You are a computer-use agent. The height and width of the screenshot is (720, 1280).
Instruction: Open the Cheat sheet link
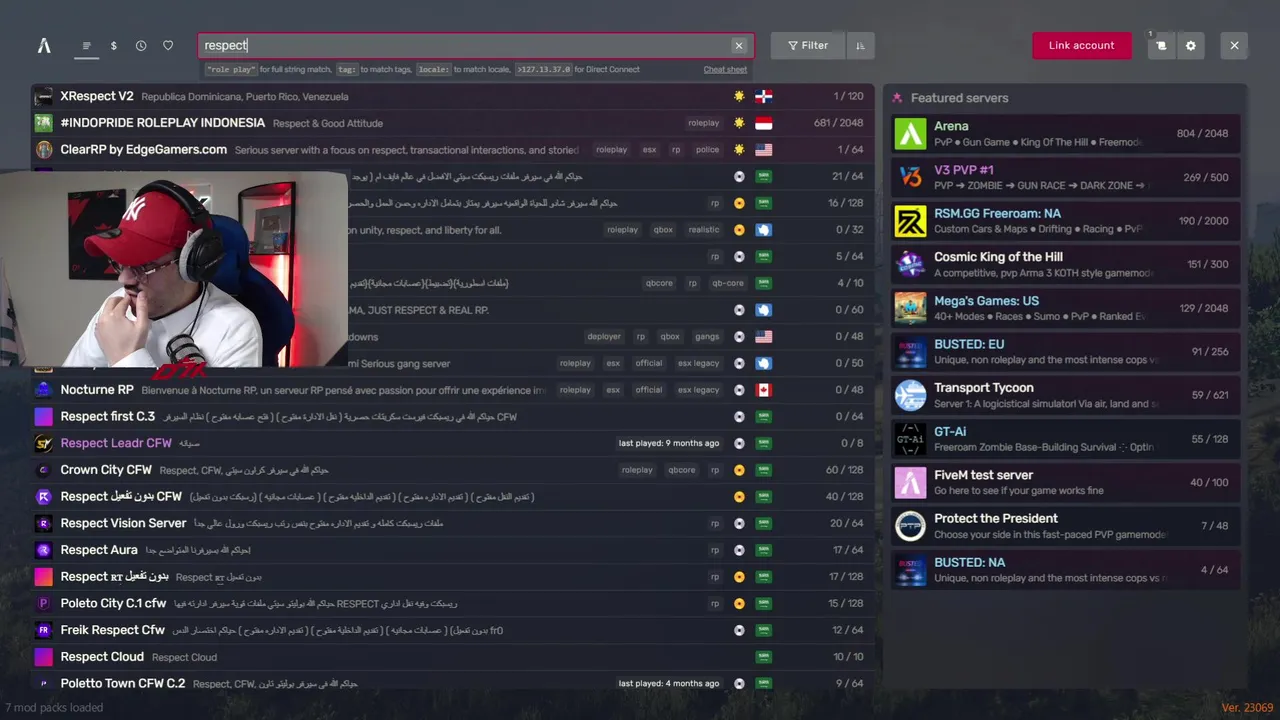(725, 70)
